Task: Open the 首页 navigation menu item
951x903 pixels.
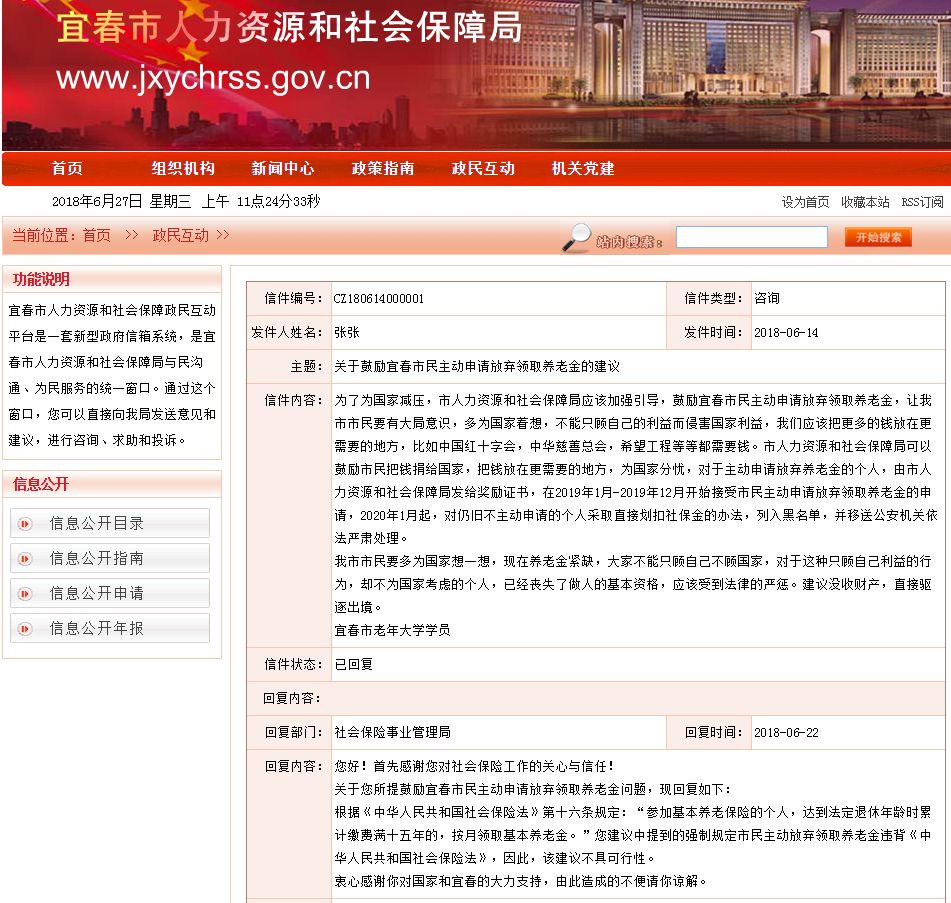Action: click(x=67, y=168)
